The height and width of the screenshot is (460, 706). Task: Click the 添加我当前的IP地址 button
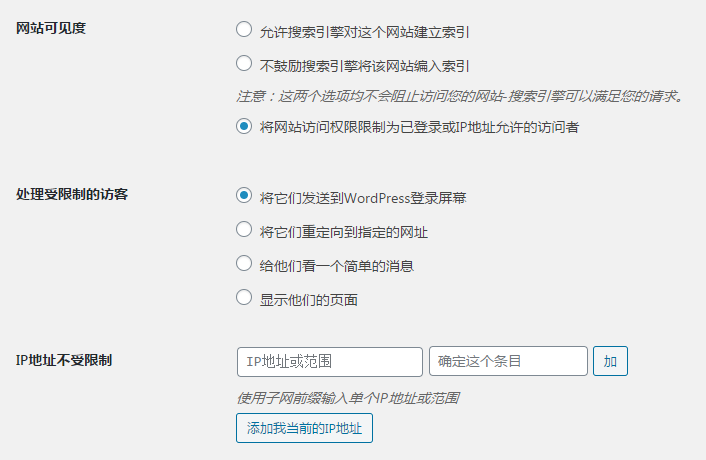click(x=305, y=429)
